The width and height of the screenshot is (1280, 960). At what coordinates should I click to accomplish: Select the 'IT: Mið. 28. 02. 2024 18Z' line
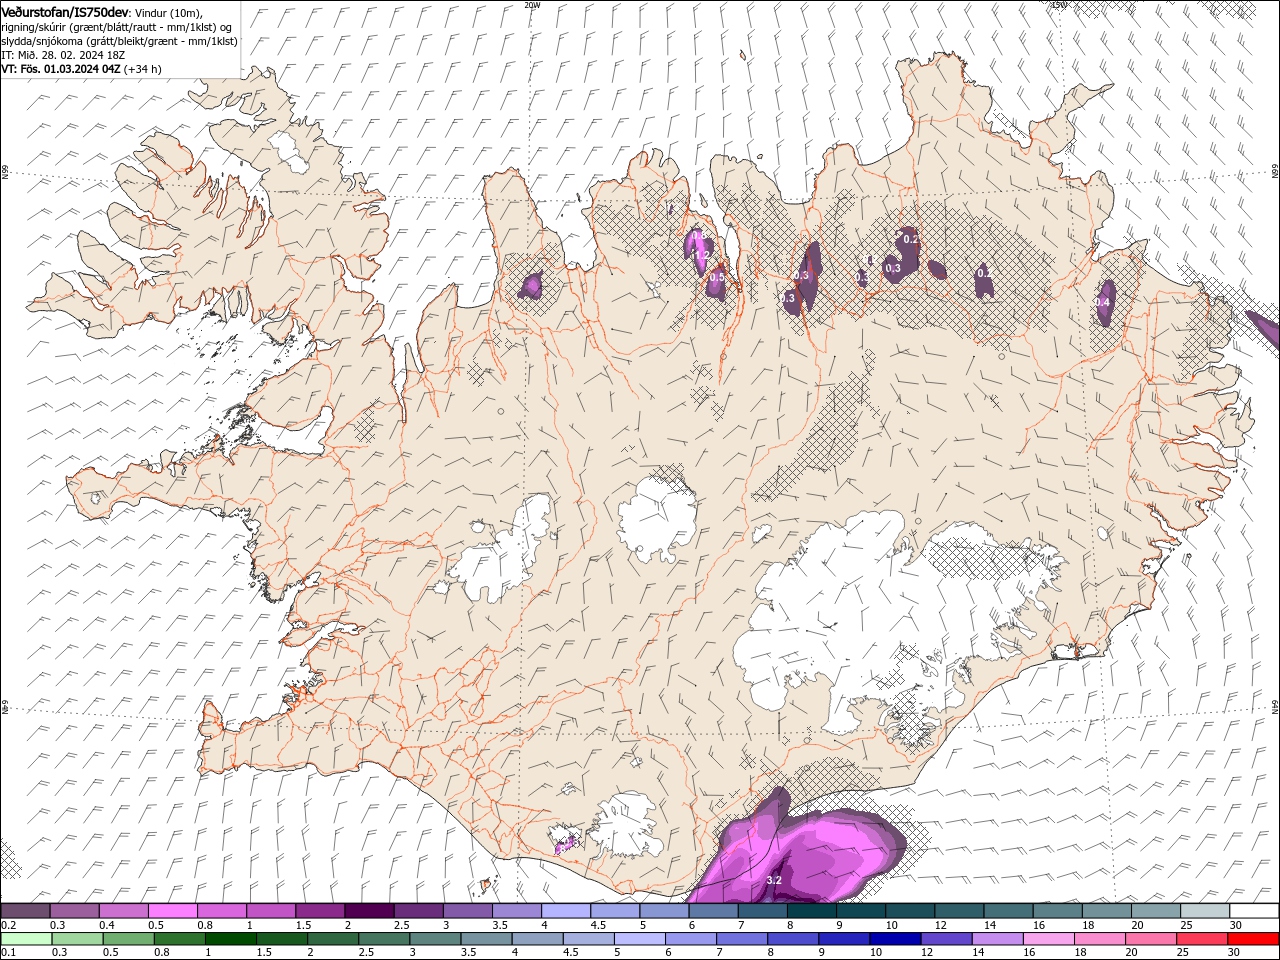click(x=63, y=55)
